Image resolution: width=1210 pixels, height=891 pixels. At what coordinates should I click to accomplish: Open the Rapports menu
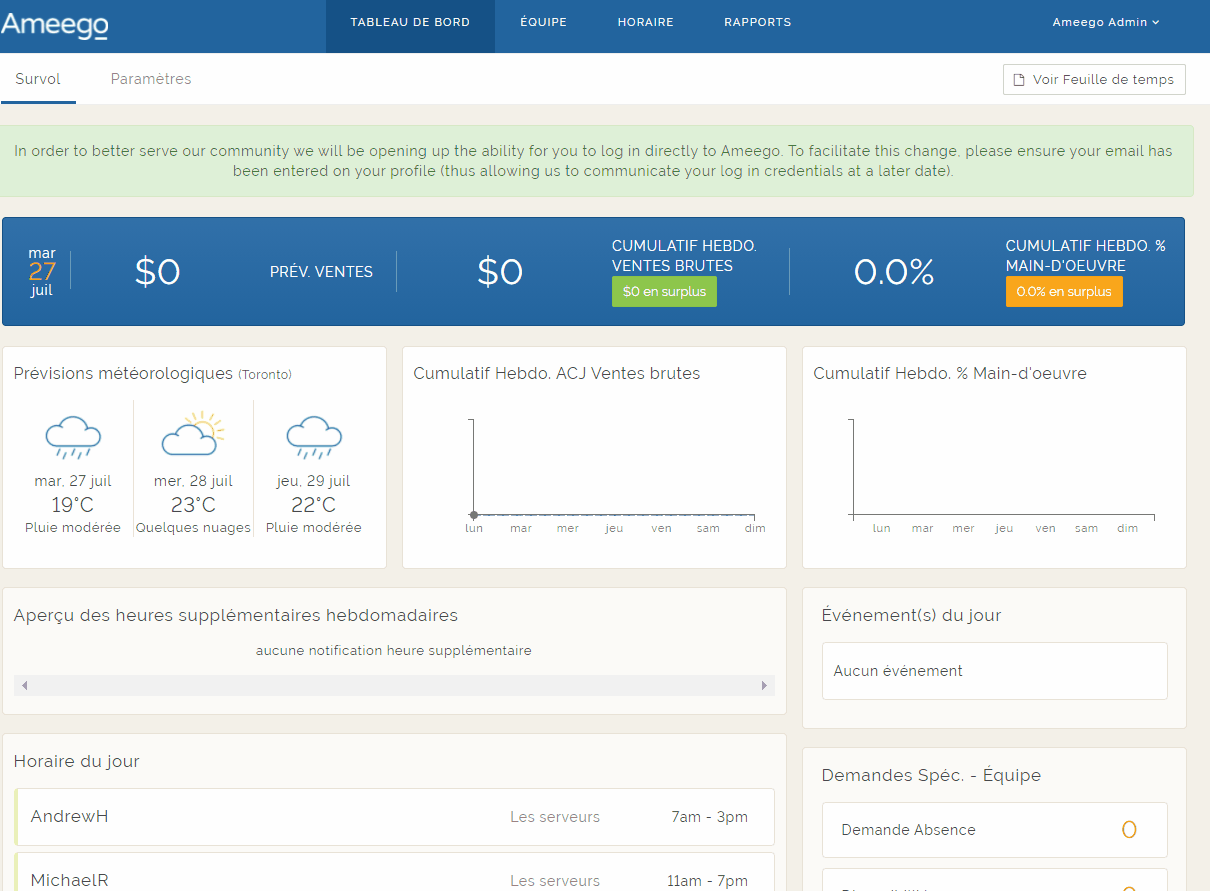coord(757,23)
